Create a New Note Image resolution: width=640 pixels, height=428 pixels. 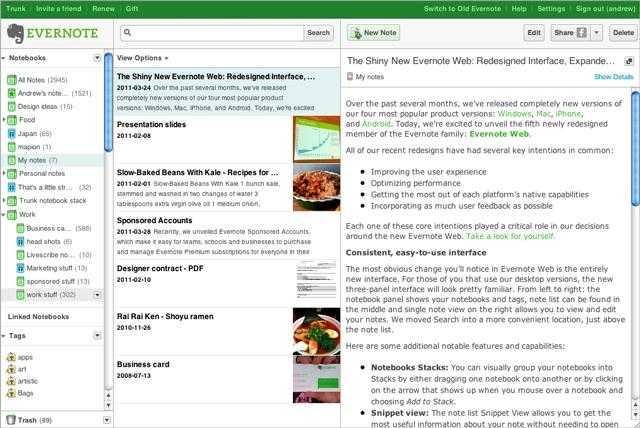click(373, 33)
